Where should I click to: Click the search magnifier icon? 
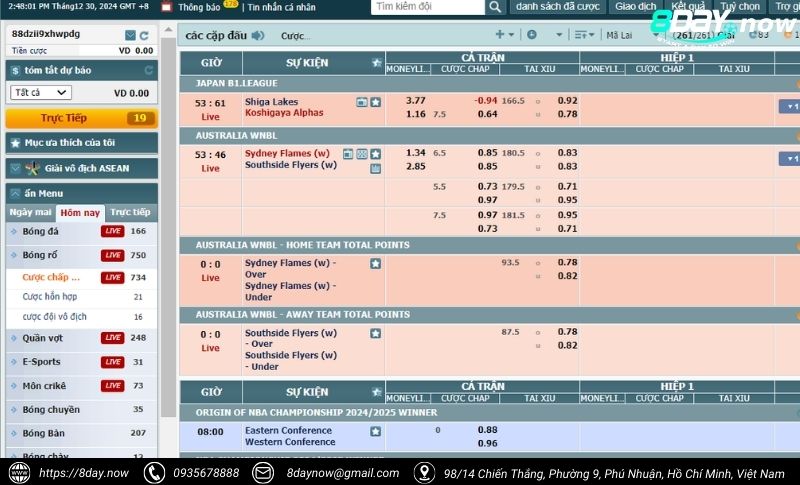pyautogui.click(x=495, y=7)
